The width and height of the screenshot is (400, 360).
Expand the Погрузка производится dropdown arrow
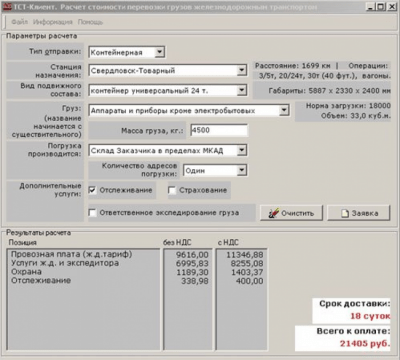pyautogui.click(x=242, y=150)
